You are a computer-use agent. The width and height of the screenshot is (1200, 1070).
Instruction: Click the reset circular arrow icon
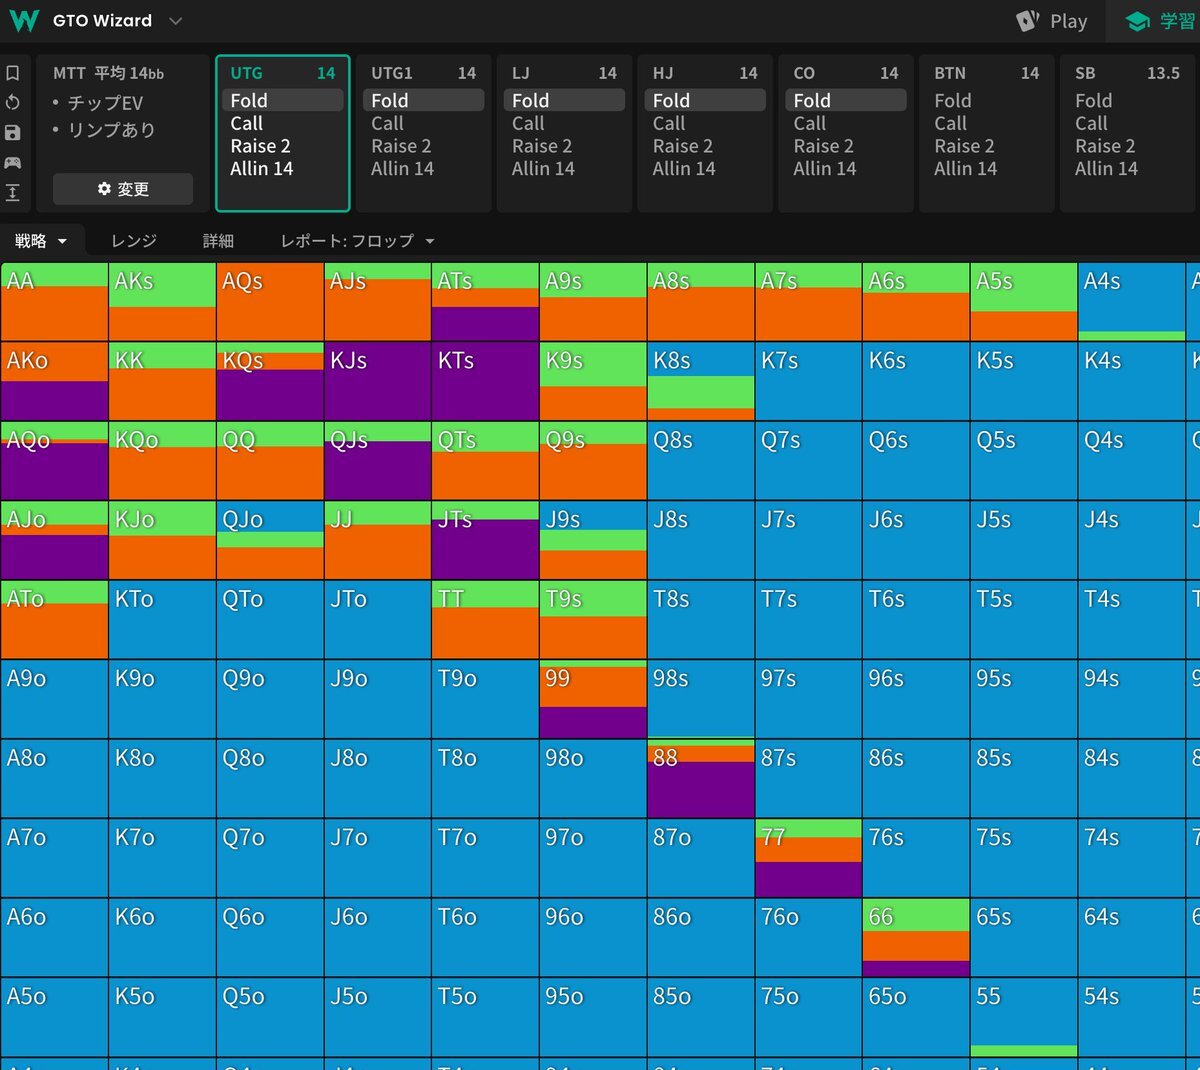coord(13,102)
